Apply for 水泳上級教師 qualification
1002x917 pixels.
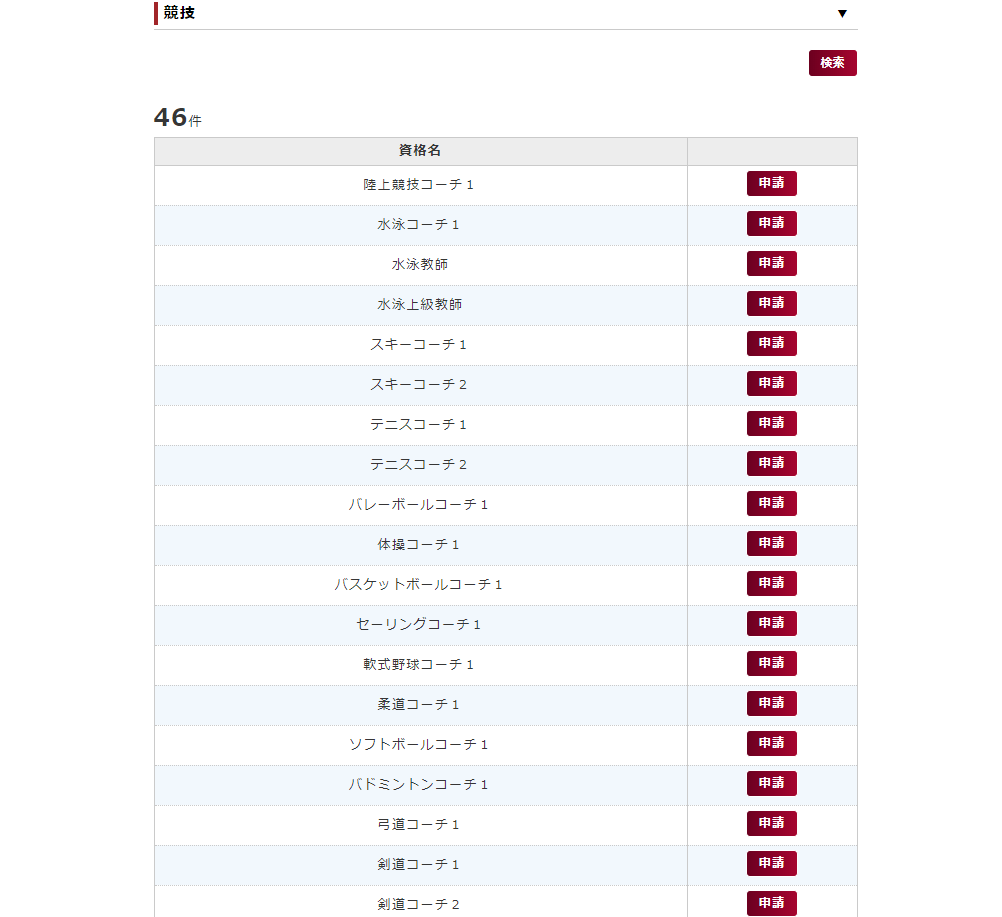click(x=771, y=304)
